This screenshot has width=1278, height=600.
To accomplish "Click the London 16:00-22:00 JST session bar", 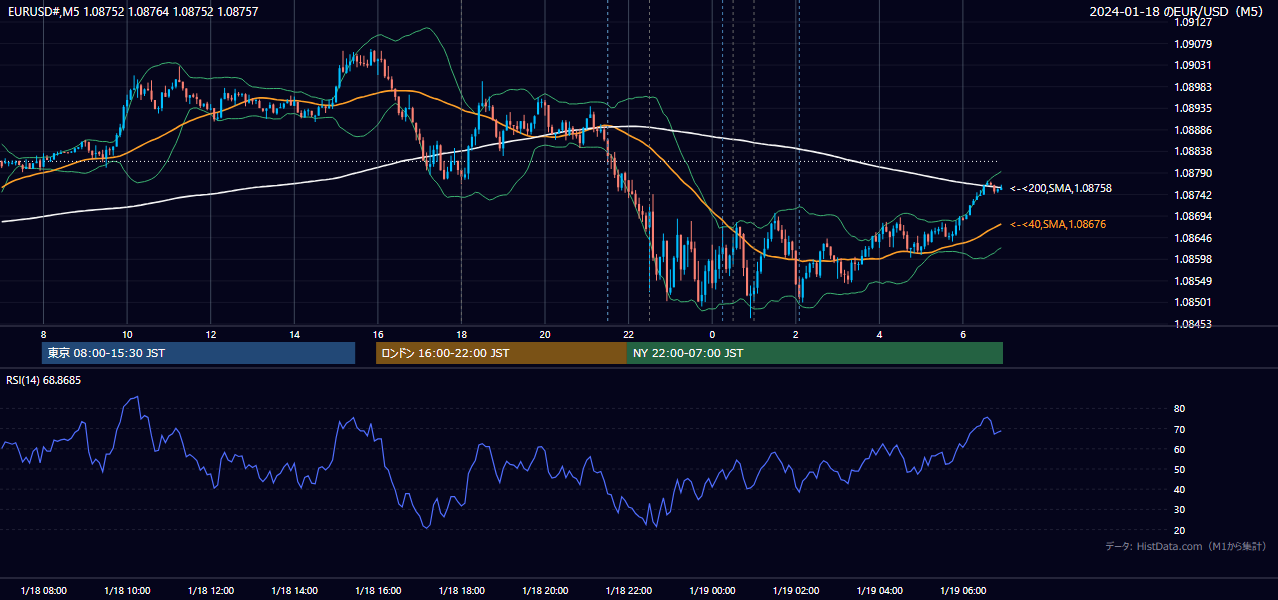I will point(501,353).
